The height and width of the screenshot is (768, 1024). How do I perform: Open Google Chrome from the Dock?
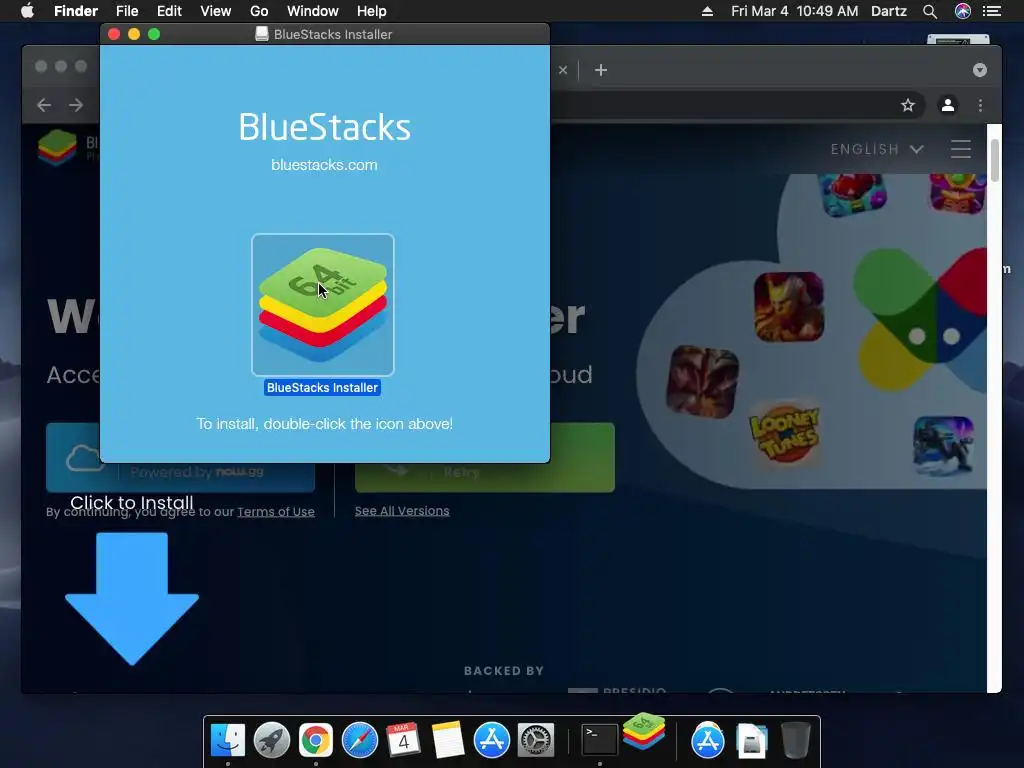pyautogui.click(x=315, y=740)
